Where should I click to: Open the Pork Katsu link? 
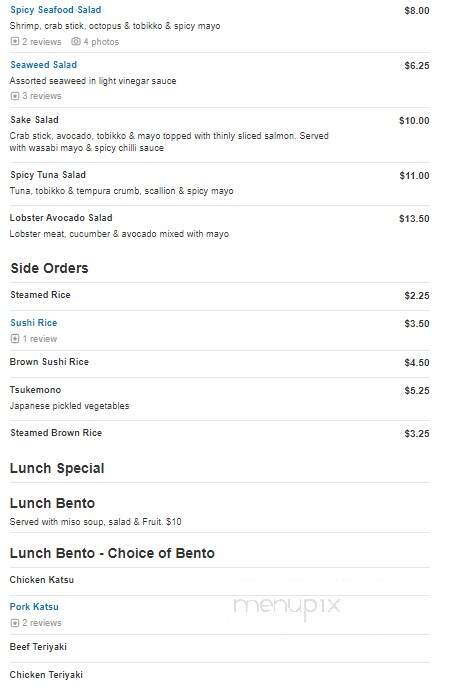pos(34,606)
